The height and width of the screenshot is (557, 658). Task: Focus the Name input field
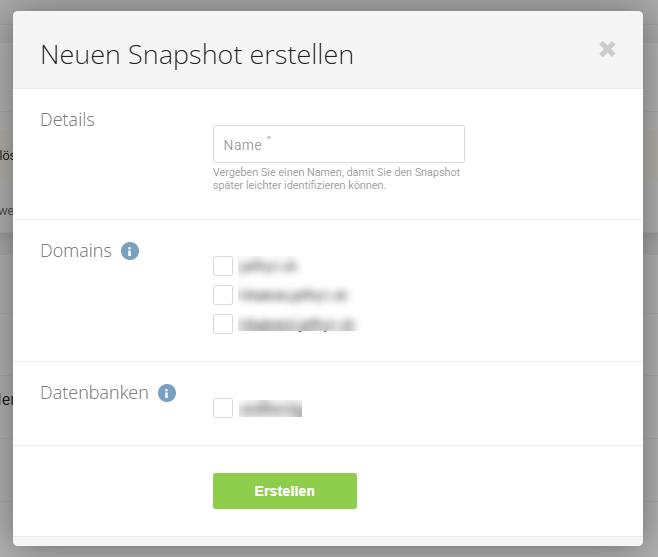point(339,144)
